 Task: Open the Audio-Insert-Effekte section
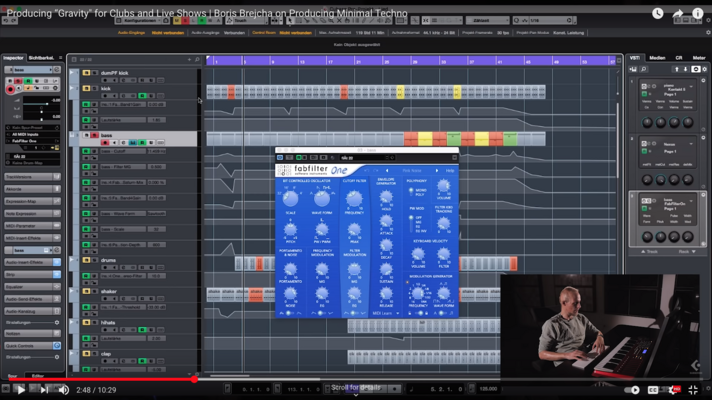32,262
